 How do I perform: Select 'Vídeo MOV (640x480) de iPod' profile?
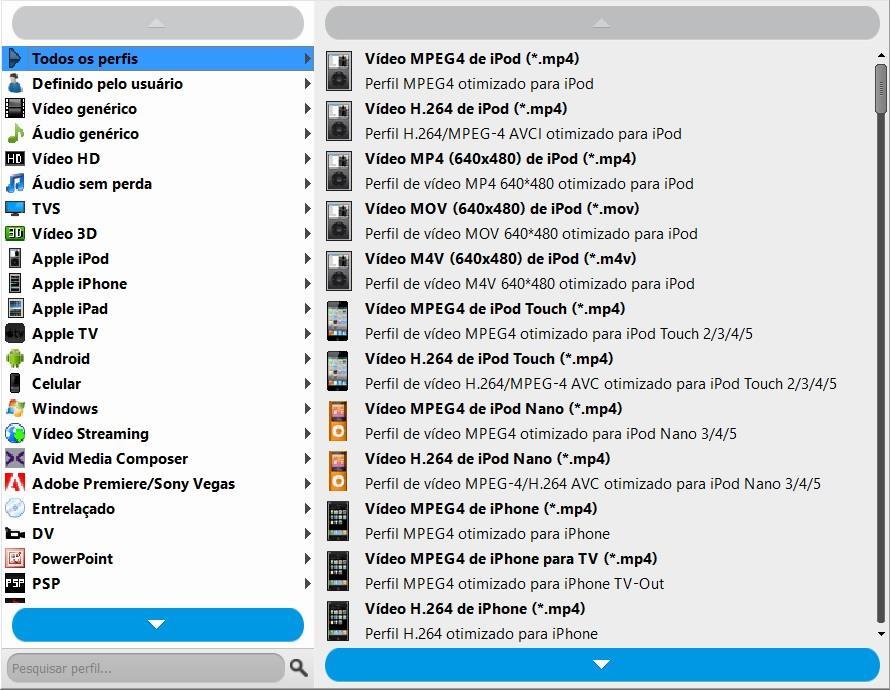coord(599,221)
